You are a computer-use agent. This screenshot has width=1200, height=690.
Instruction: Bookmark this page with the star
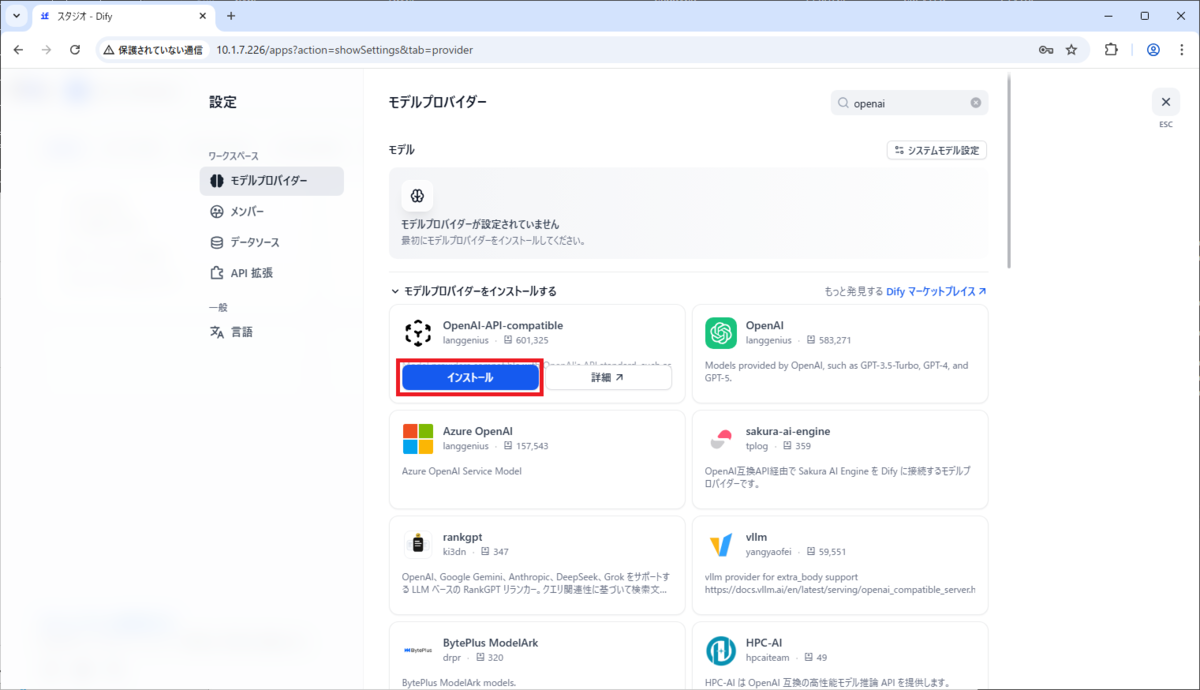(1071, 49)
